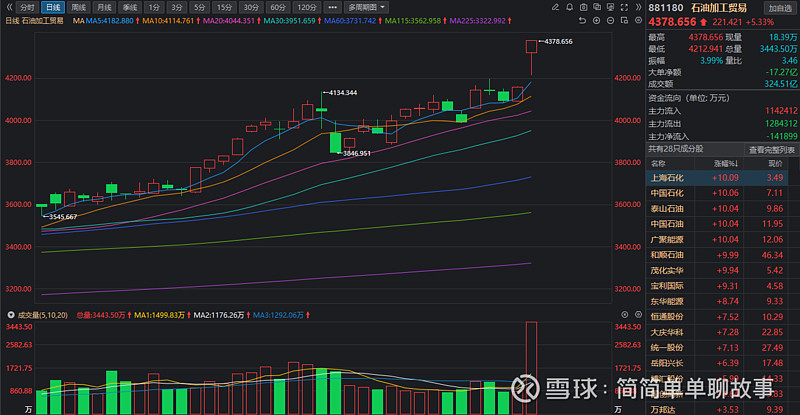Screen dimensions: 800x415
Task: Switch to 日线 tab
Action: click(x=53, y=7)
